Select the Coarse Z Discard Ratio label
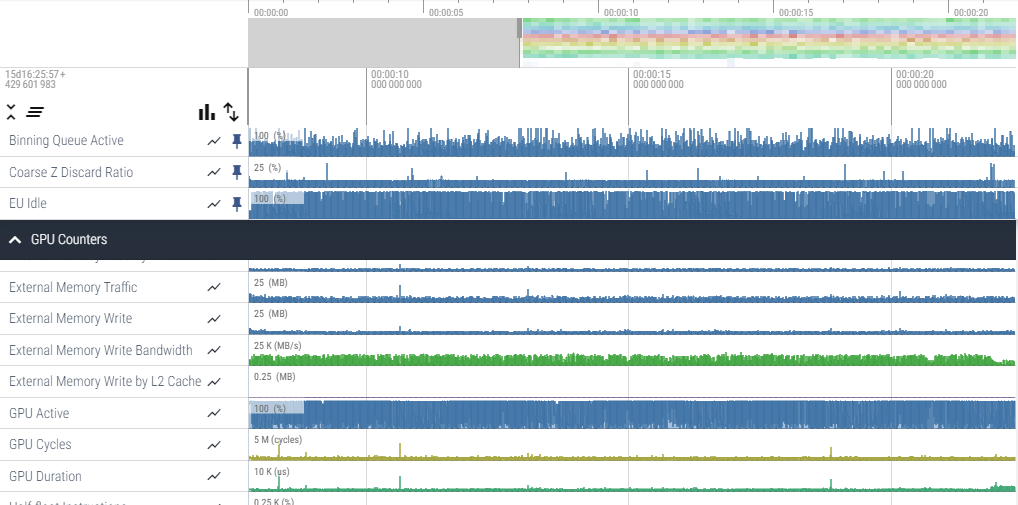Screen dimensions: 1018x505 click(x=71, y=173)
